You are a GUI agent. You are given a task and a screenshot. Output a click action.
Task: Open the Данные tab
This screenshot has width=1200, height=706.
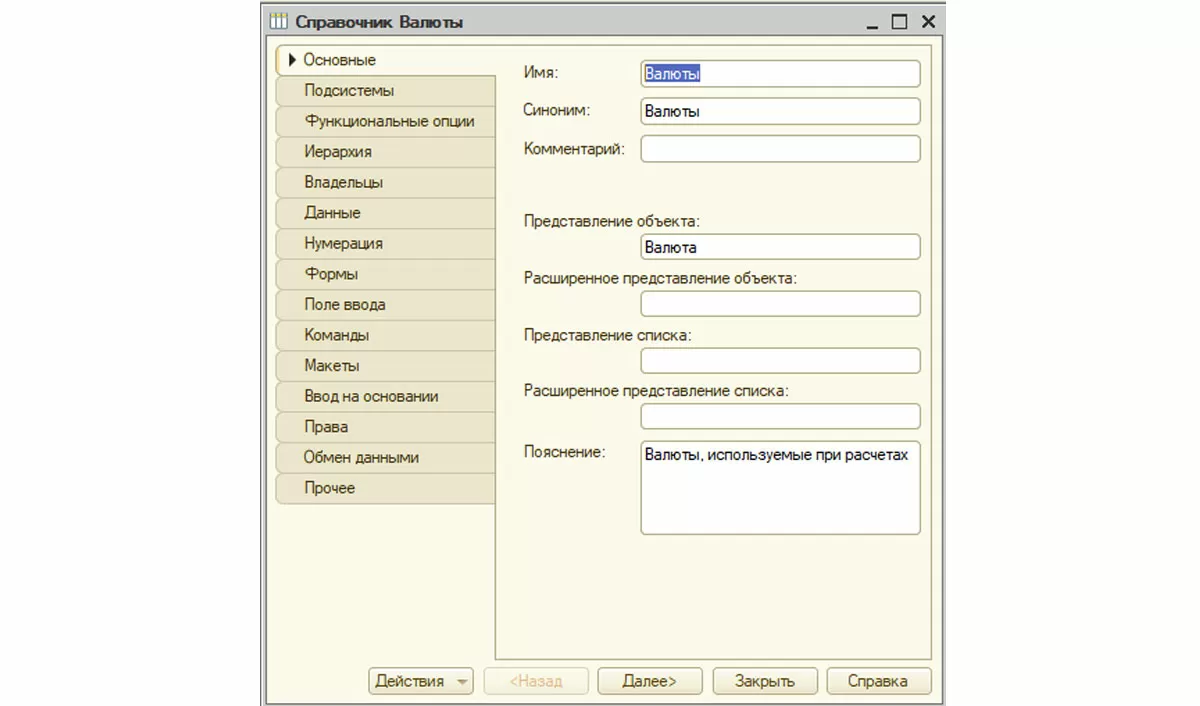332,213
